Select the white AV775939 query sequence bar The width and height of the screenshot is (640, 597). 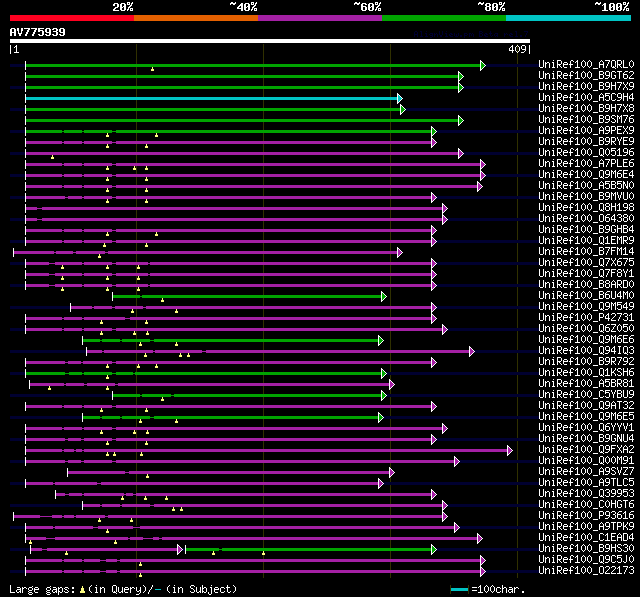point(270,41)
